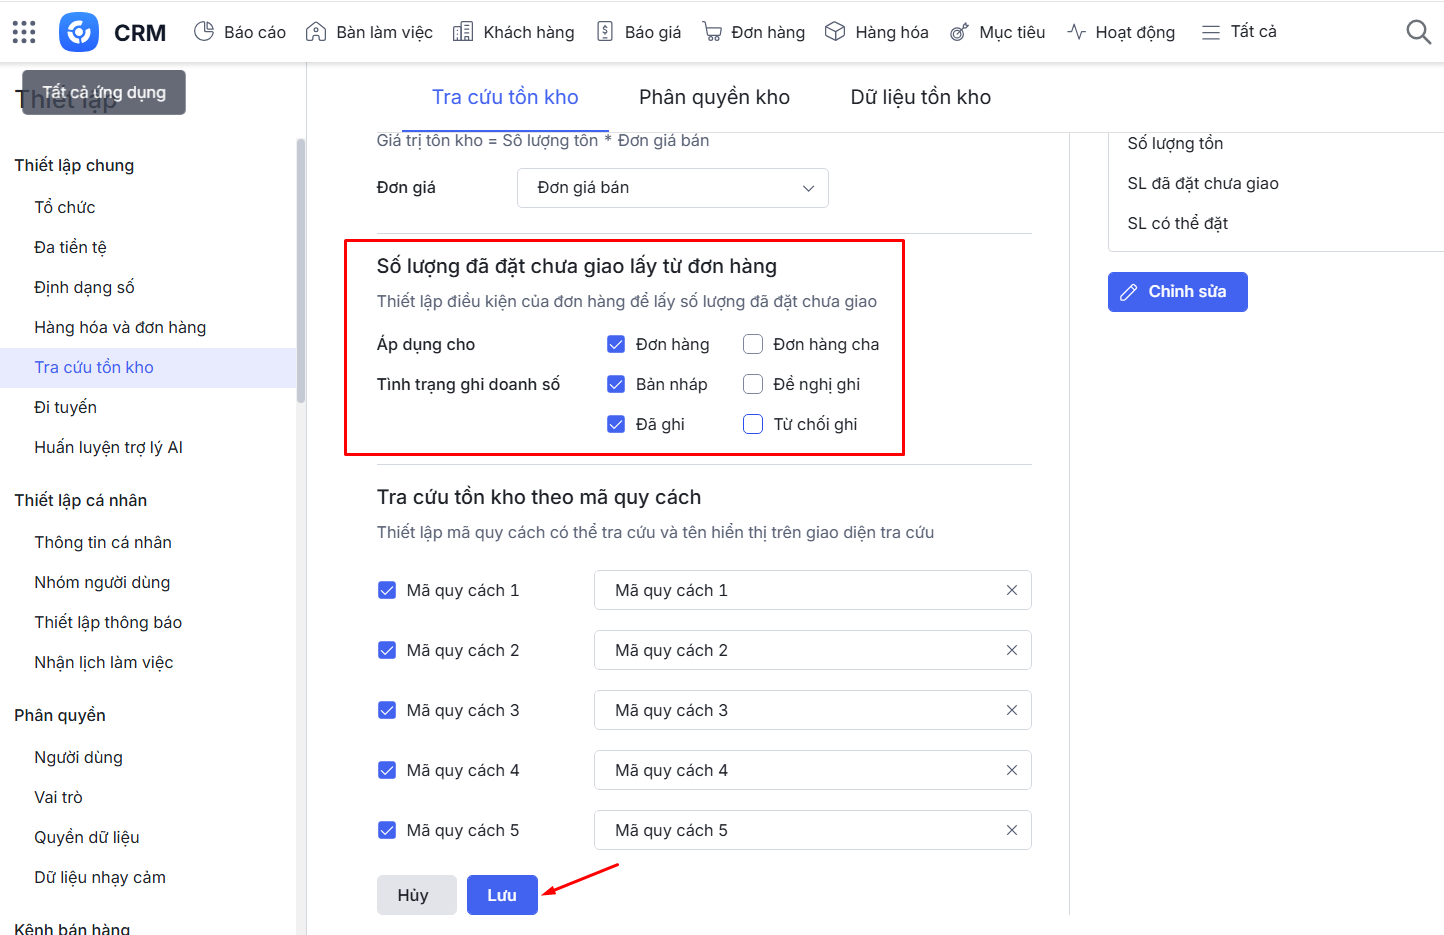Uncheck Mã quy cách 1 checkbox
The height and width of the screenshot is (935, 1444).
[x=387, y=590]
